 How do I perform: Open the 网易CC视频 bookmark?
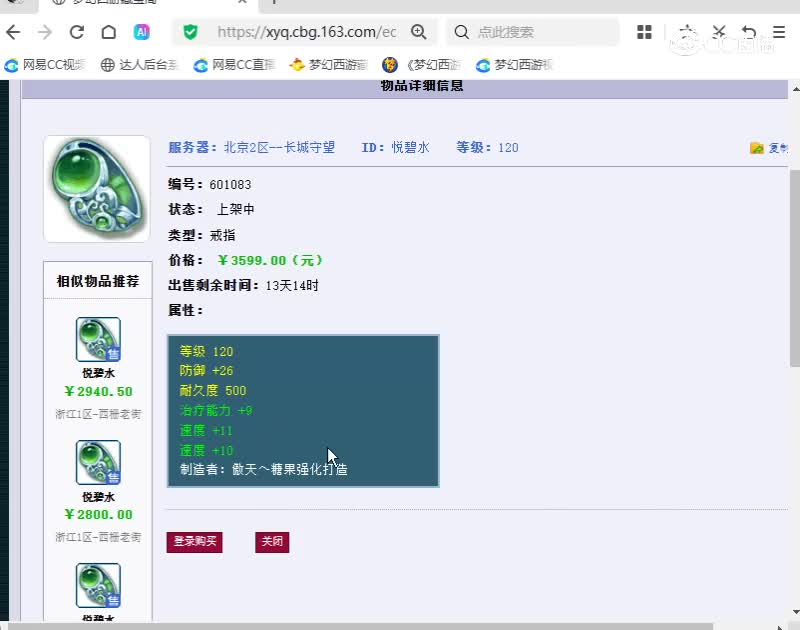(x=45, y=65)
